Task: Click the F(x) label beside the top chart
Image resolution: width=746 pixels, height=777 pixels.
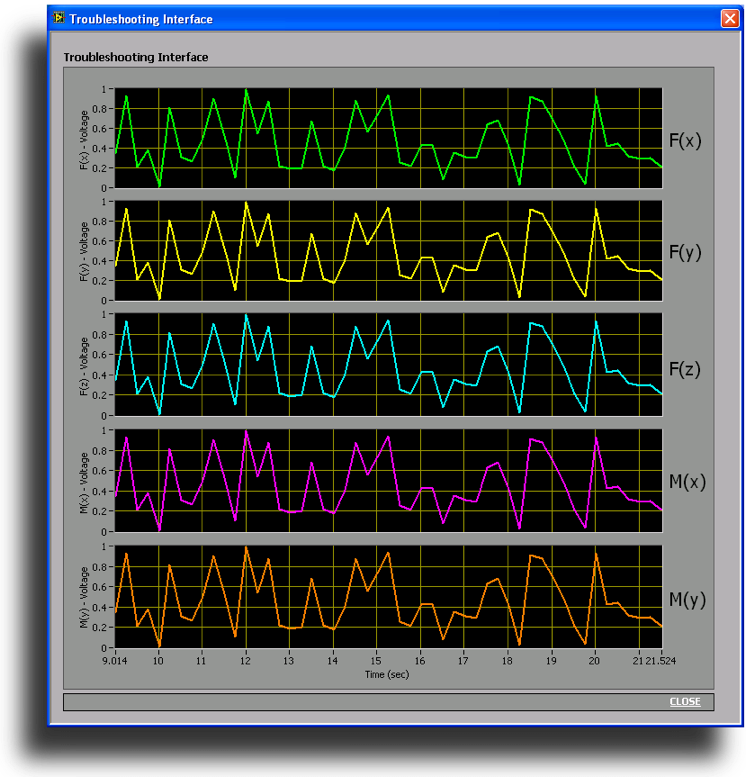Action: point(685,140)
